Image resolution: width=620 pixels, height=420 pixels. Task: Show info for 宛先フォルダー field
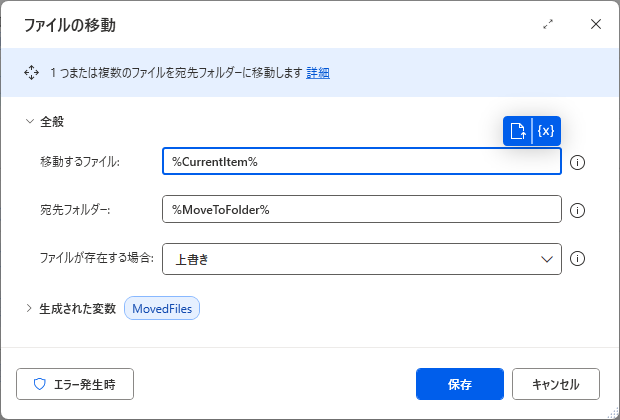click(577, 210)
